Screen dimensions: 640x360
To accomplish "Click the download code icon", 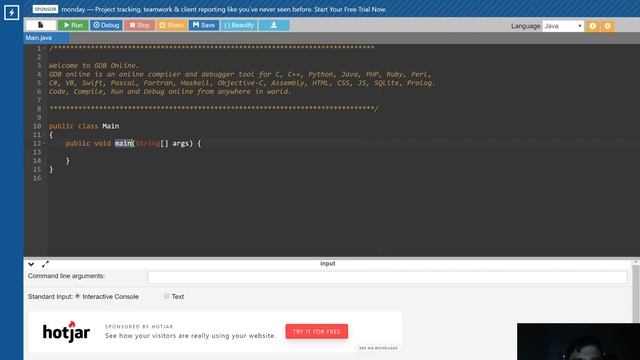I will click(x=274, y=25).
